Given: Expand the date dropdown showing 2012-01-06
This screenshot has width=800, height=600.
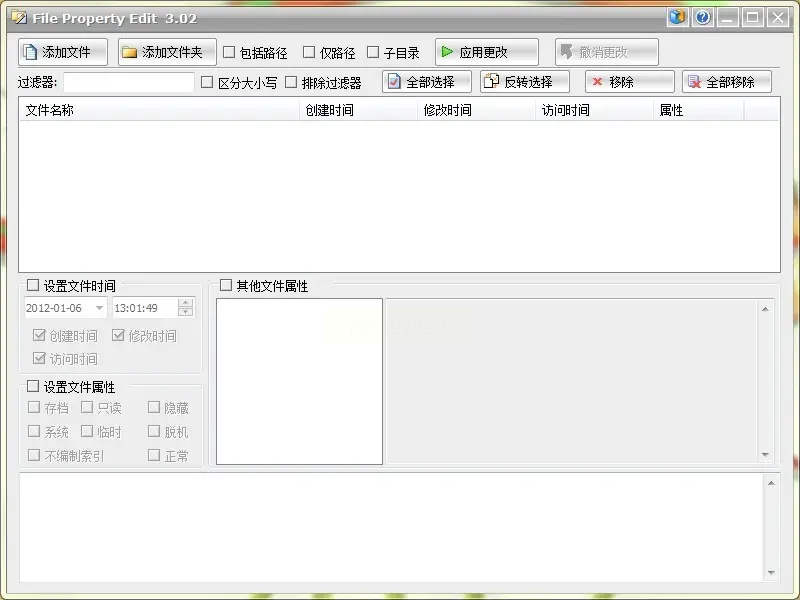Looking at the screenshot, I should (x=99, y=308).
